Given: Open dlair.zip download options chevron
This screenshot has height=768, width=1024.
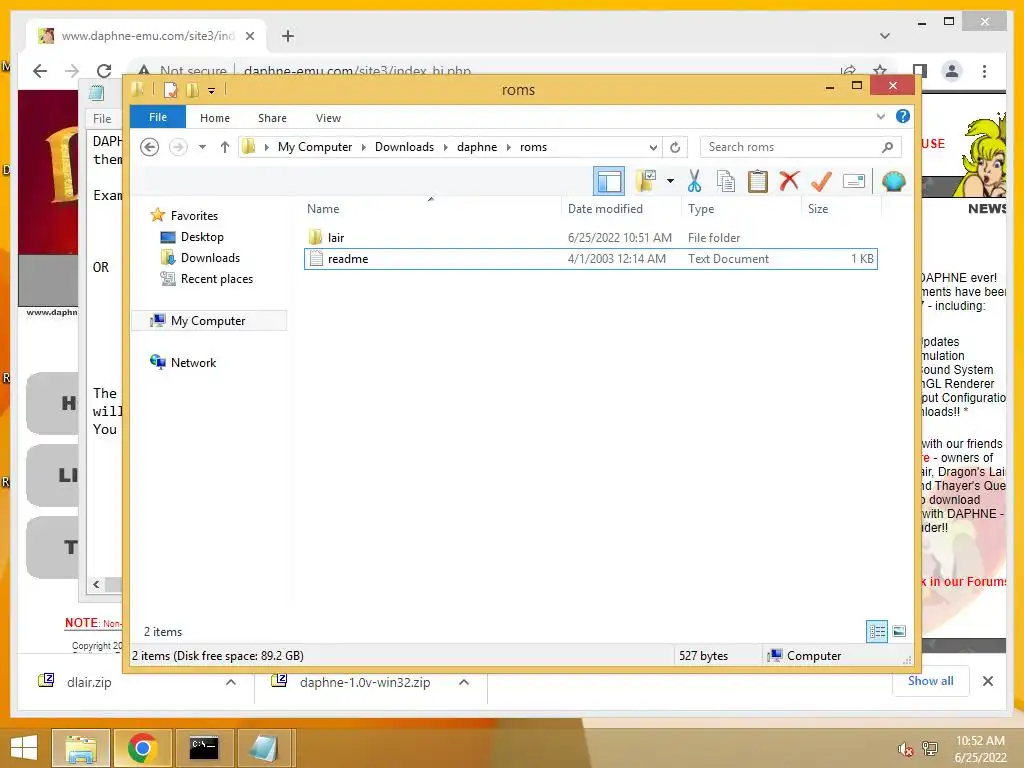Looking at the screenshot, I should [231, 682].
